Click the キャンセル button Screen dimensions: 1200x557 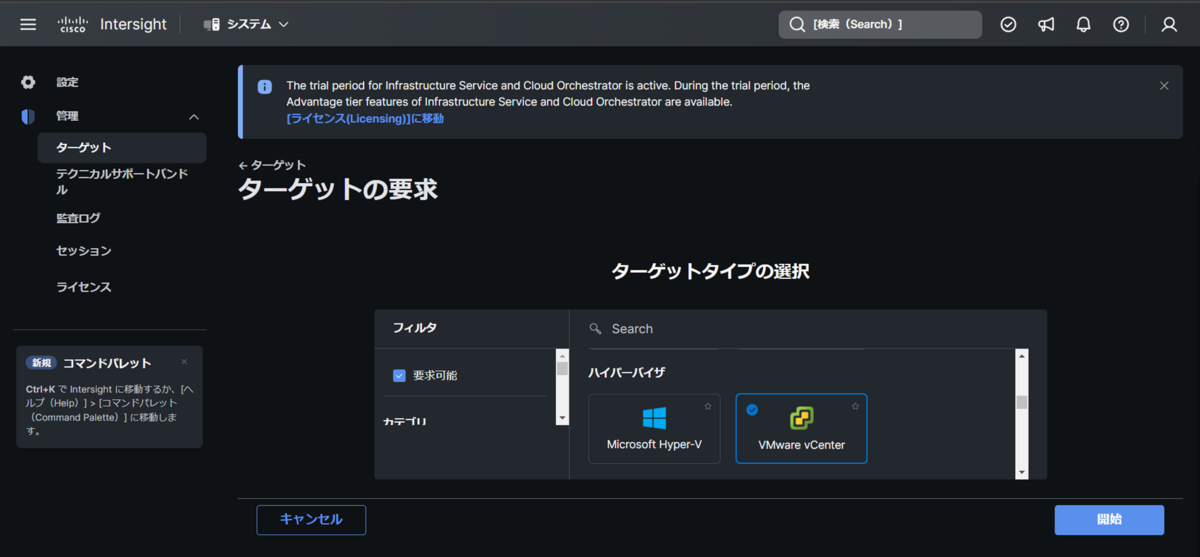311,520
